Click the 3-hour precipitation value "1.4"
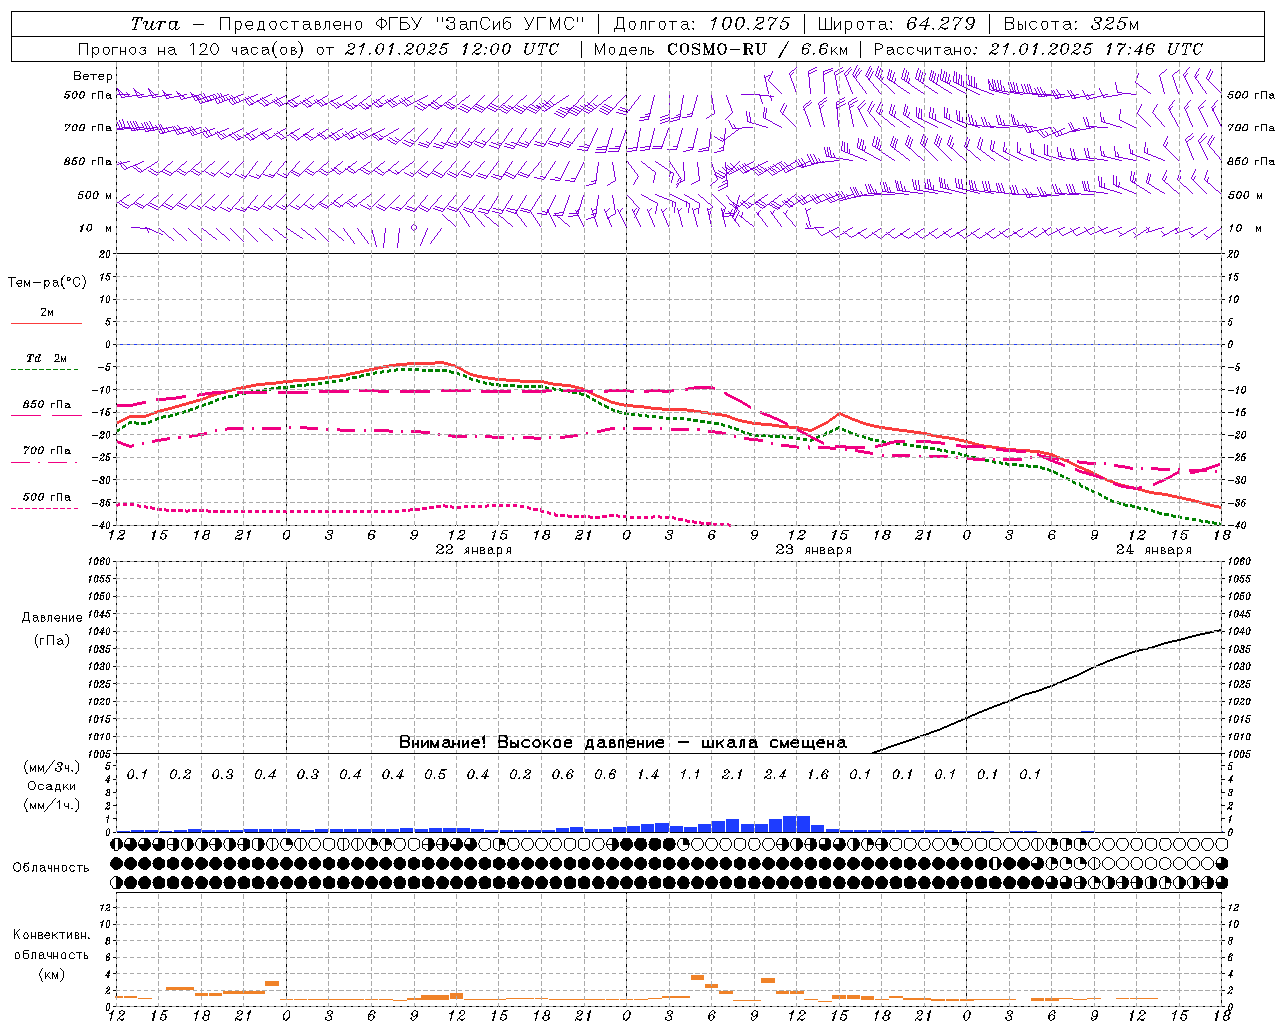This screenshot has height=1024, width=1280. pyautogui.click(x=648, y=775)
